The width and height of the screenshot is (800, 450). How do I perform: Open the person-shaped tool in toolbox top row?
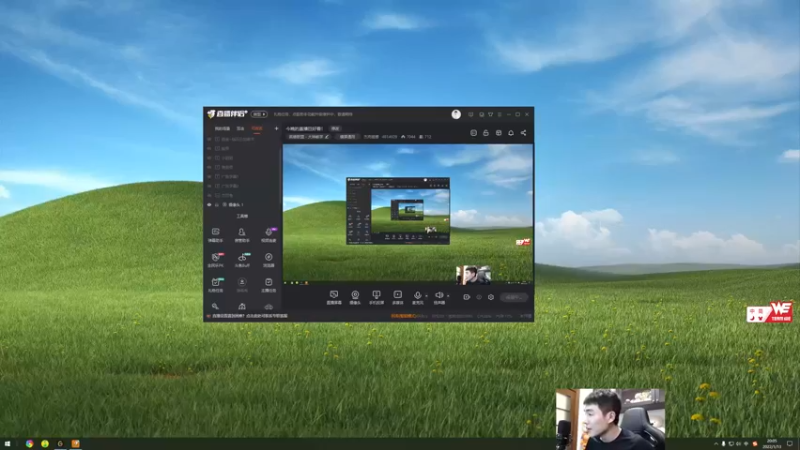click(x=242, y=235)
